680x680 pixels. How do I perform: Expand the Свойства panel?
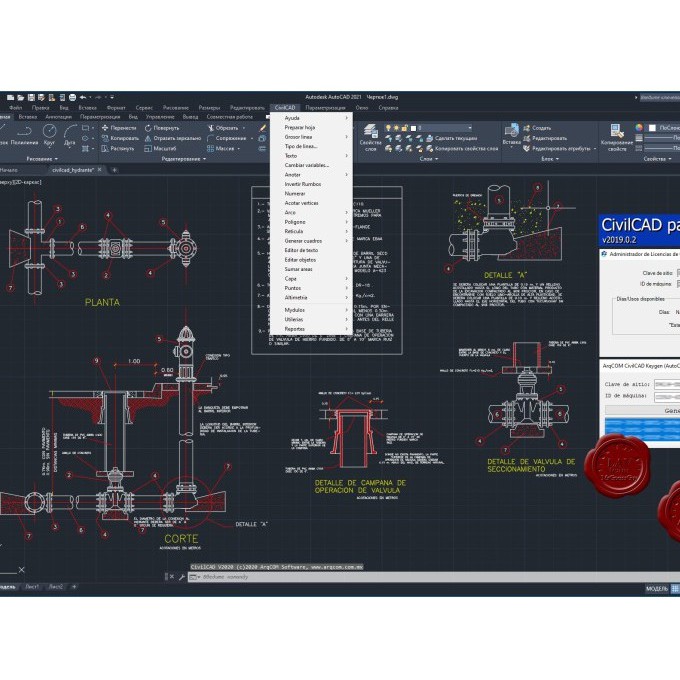[x=657, y=159]
